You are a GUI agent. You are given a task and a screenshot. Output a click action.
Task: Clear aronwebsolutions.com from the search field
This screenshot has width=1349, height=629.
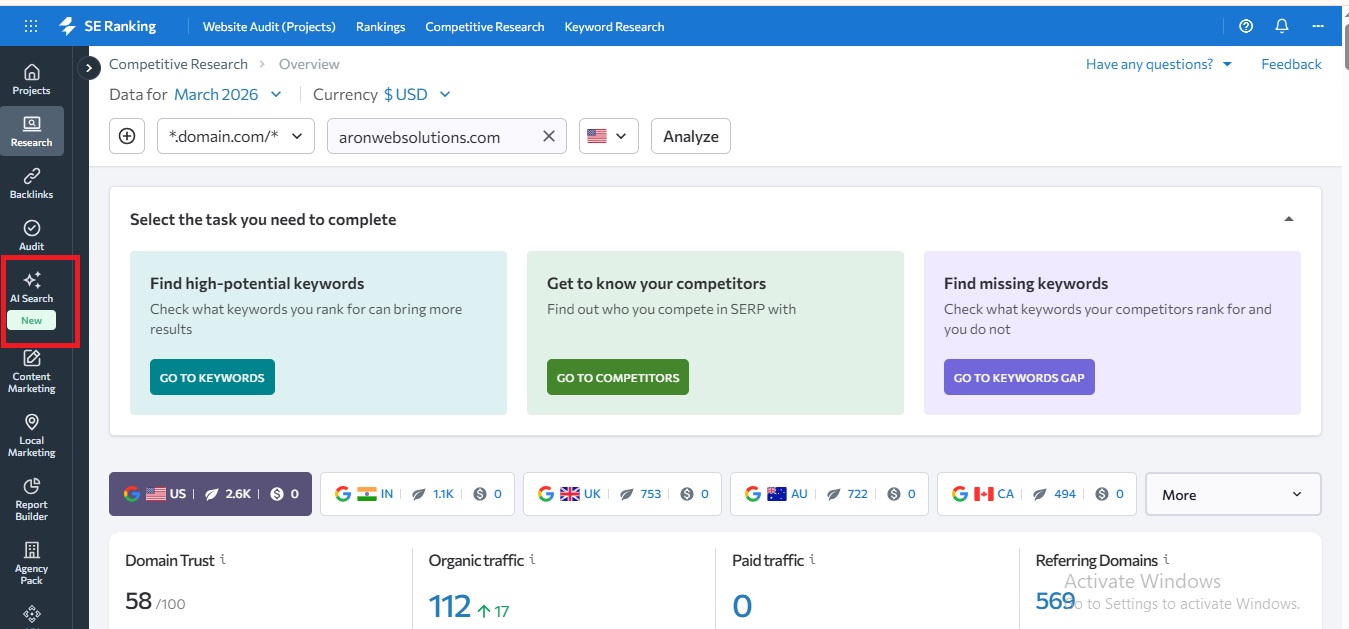coord(548,136)
